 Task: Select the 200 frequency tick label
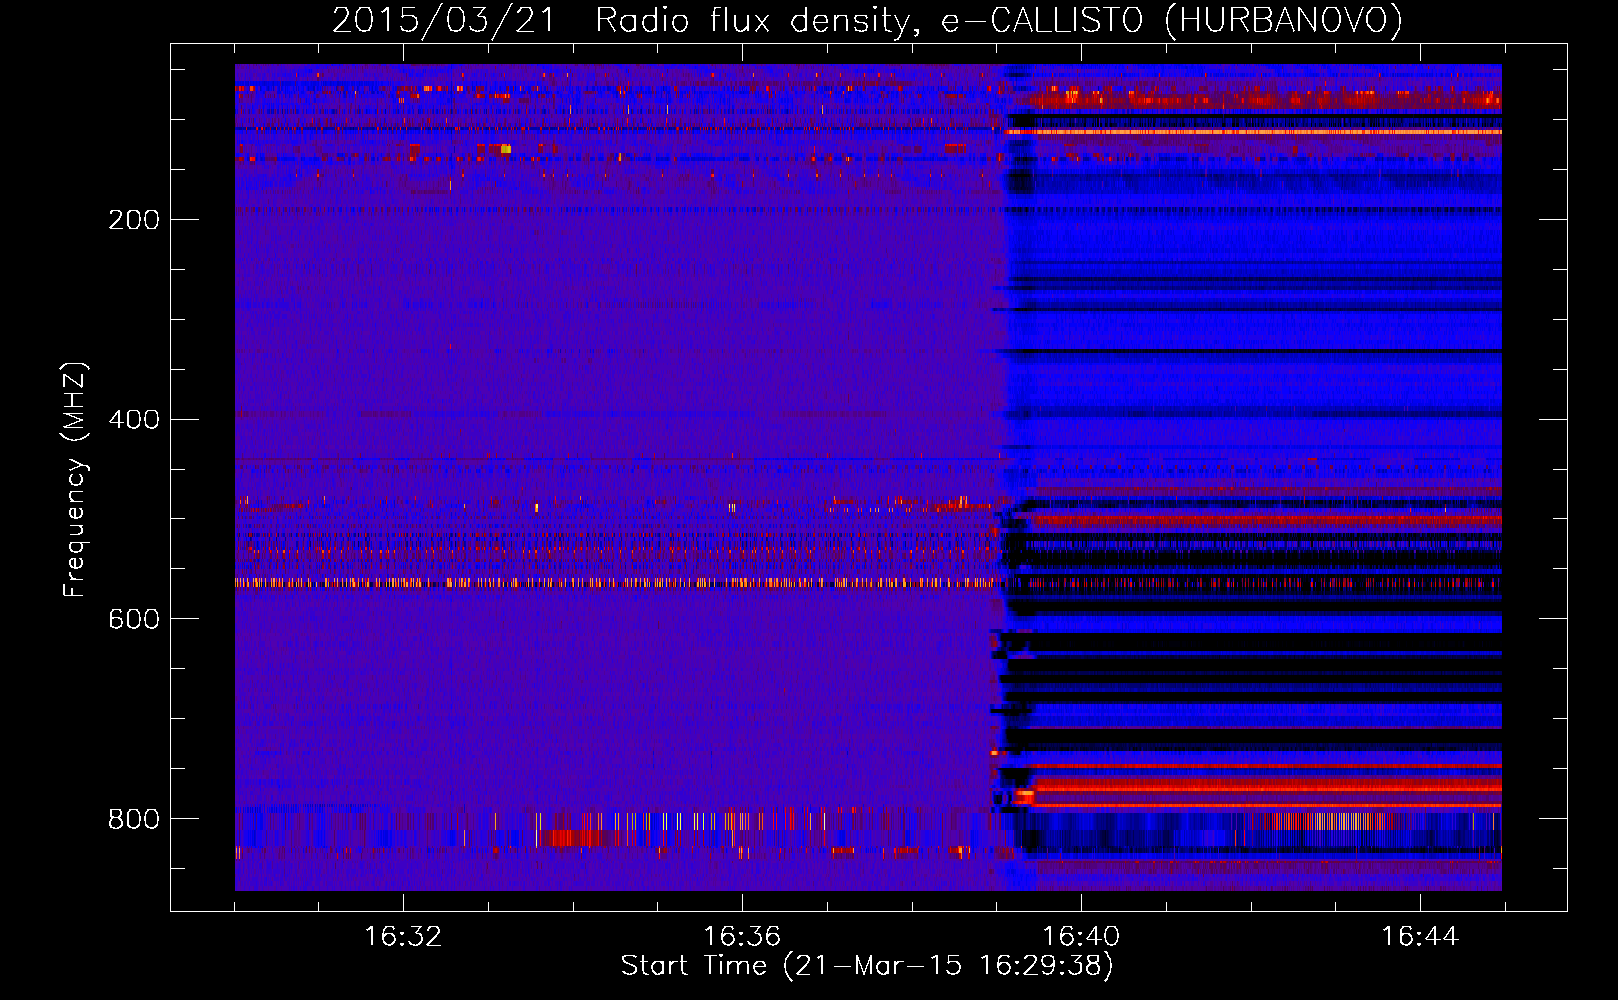[x=134, y=220]
